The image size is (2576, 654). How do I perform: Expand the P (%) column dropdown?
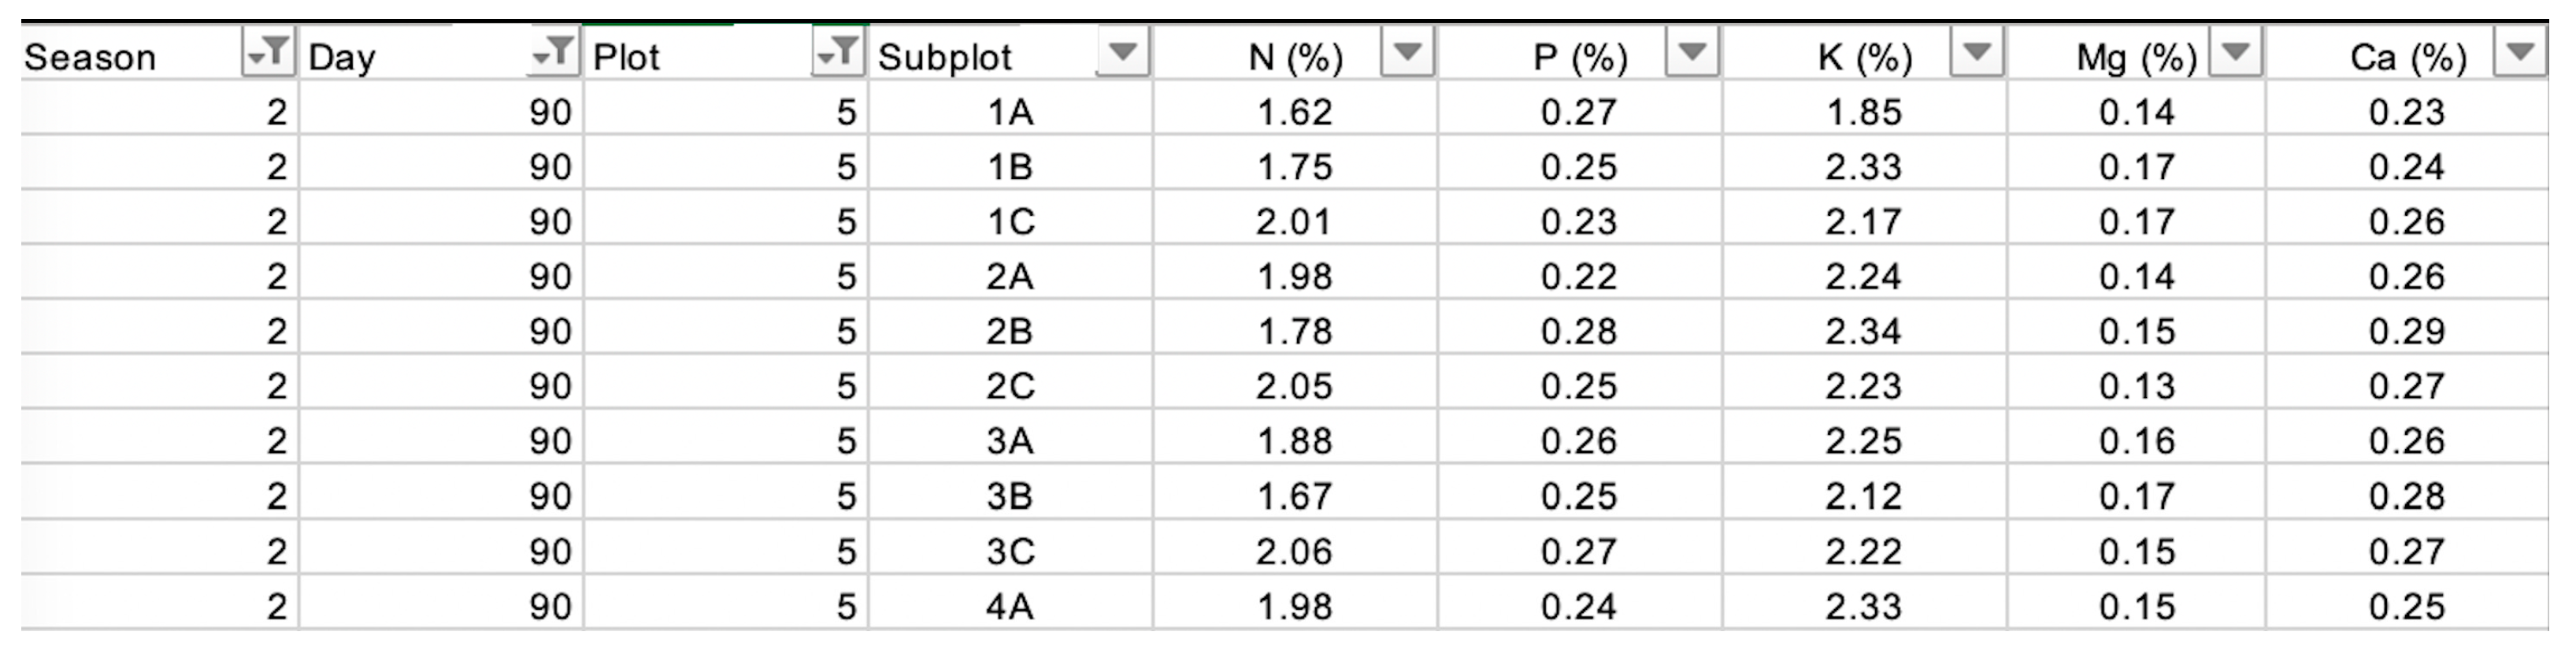pos(1692,52)
